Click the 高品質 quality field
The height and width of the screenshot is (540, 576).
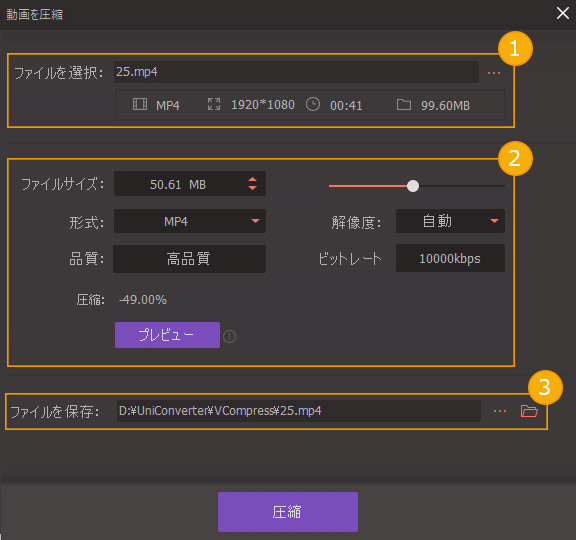(190, 259)
